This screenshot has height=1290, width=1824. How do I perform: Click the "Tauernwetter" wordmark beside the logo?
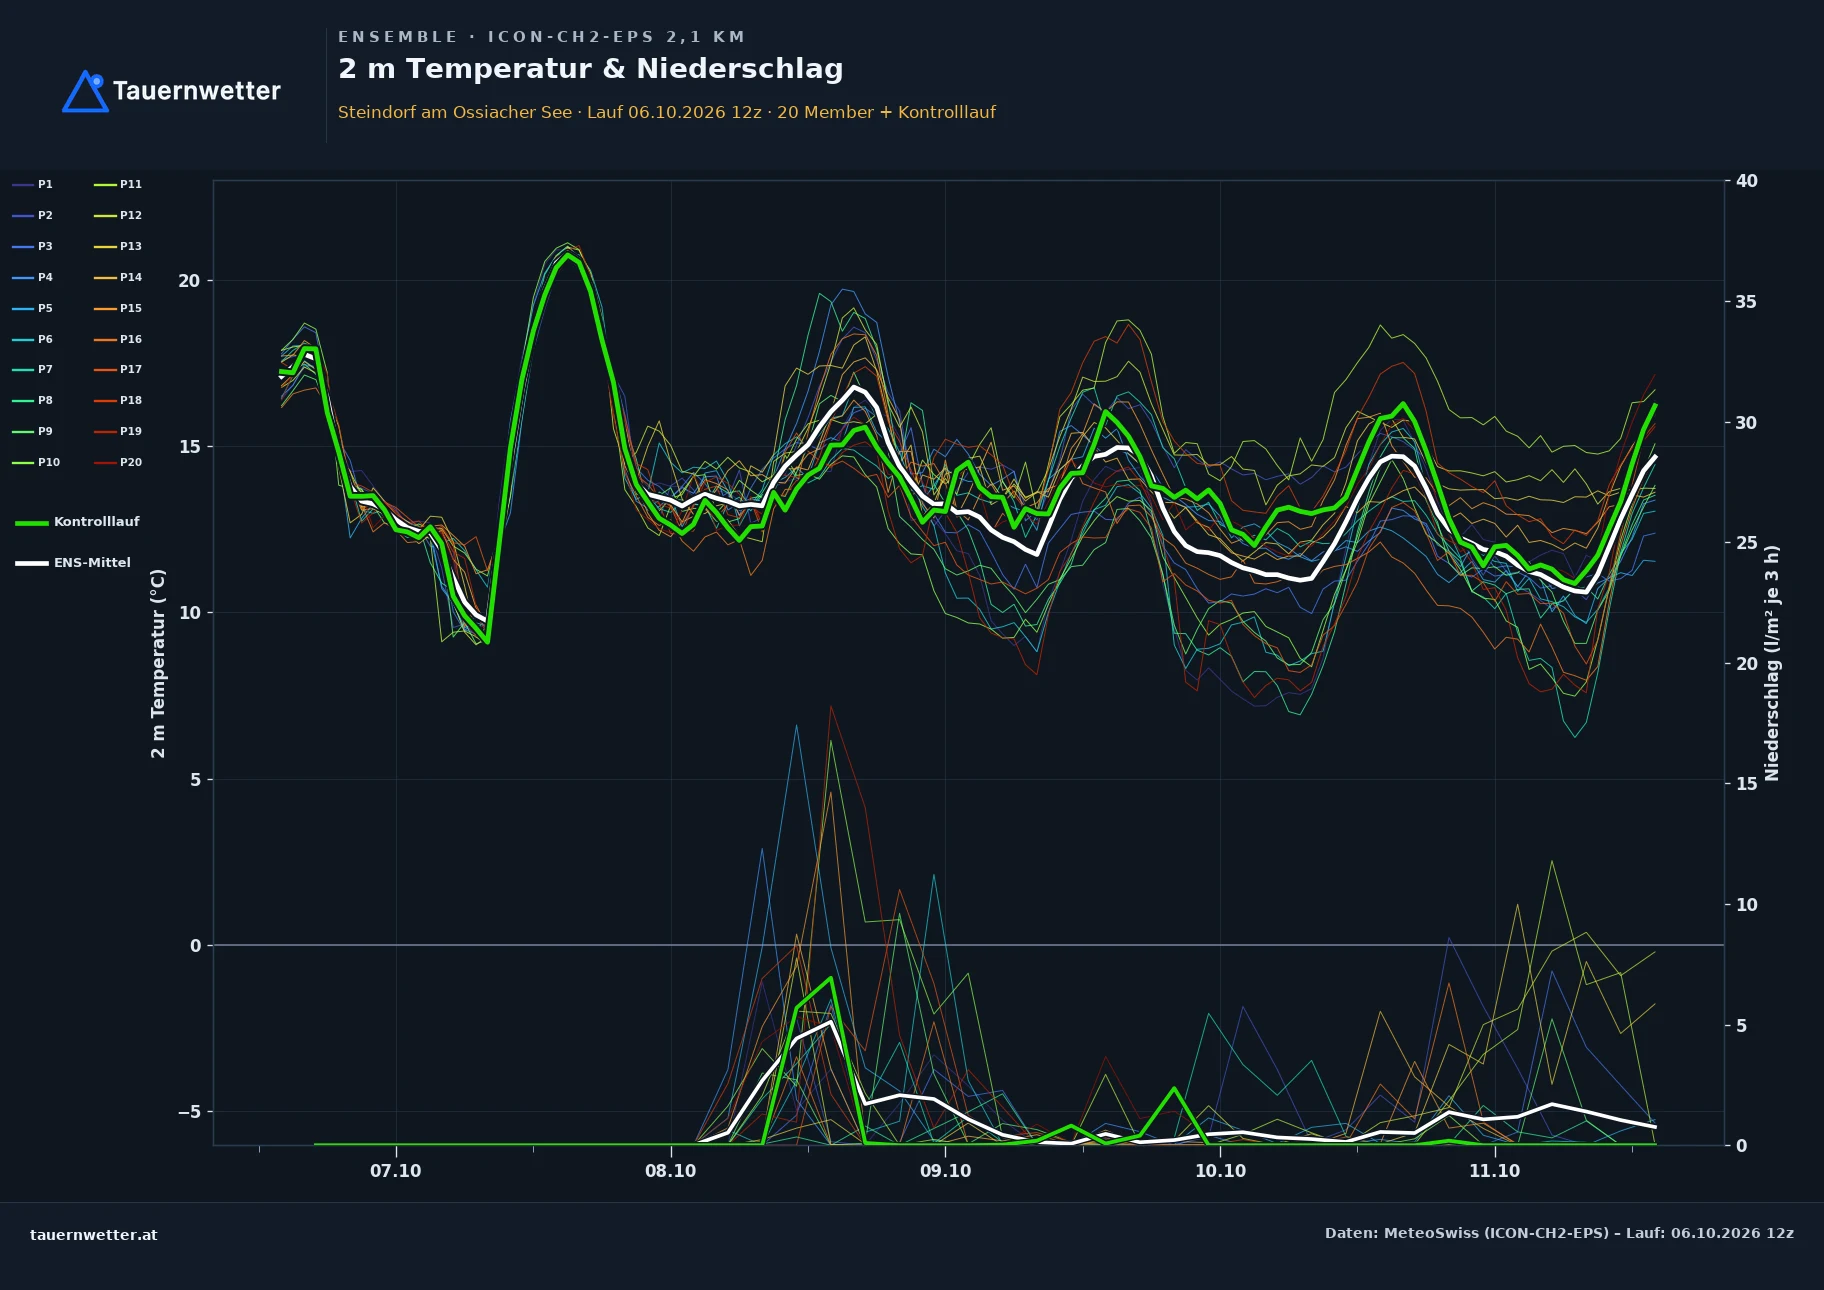coord(196,91)
